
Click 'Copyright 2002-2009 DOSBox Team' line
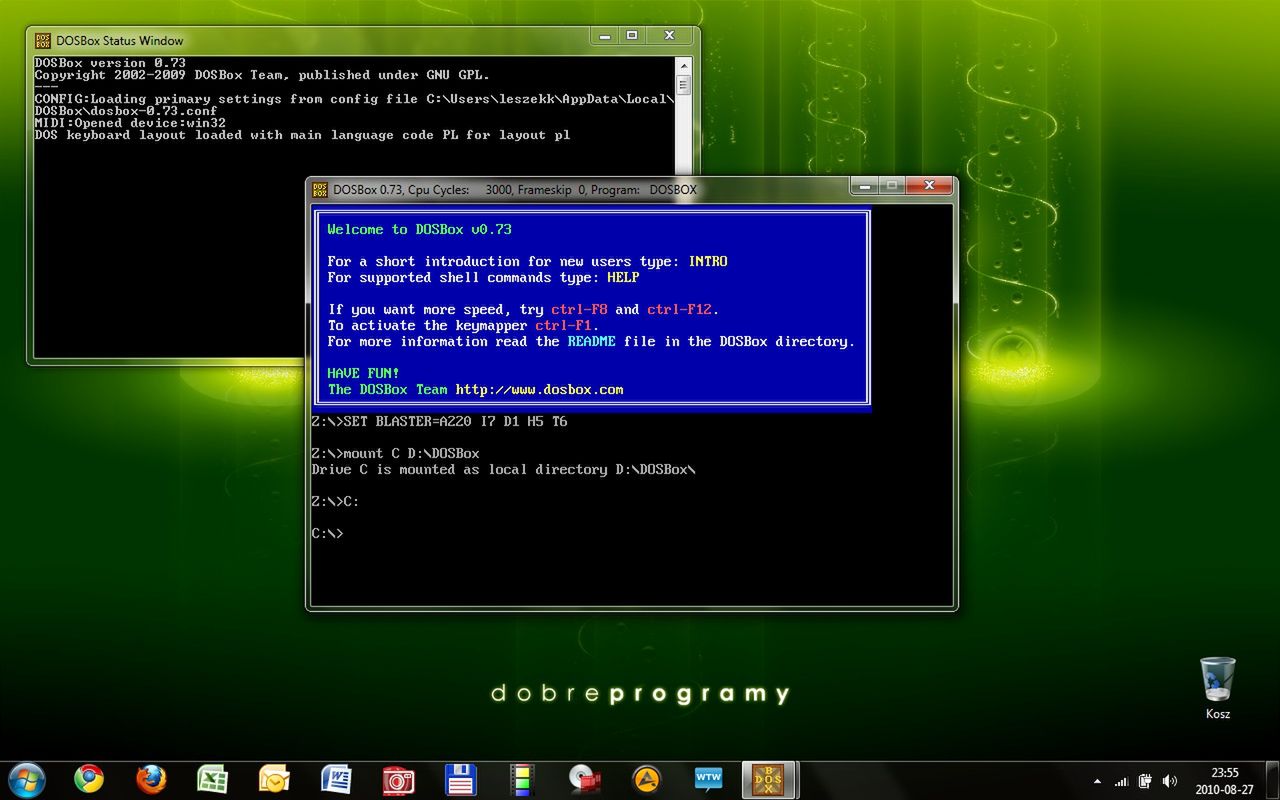point(263,75)
